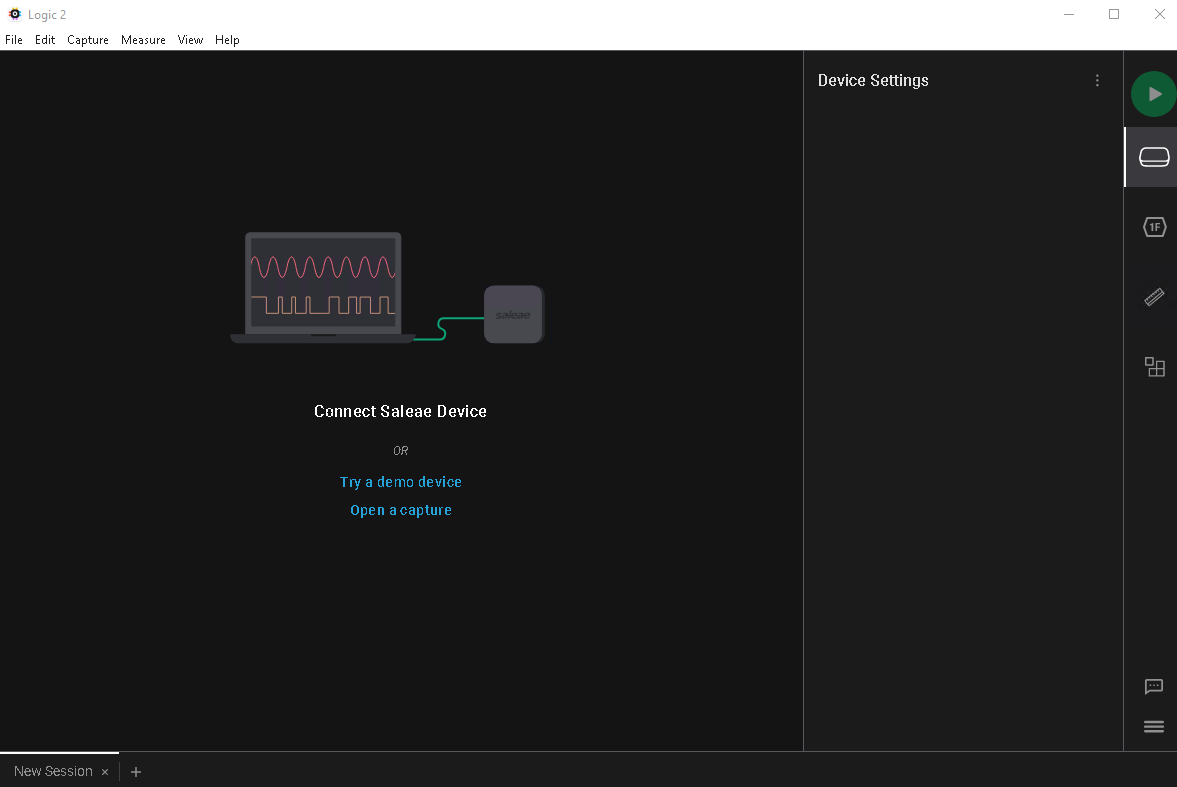Click the Open a capture link
The image size is (1177, 787).
coord(401,510)
